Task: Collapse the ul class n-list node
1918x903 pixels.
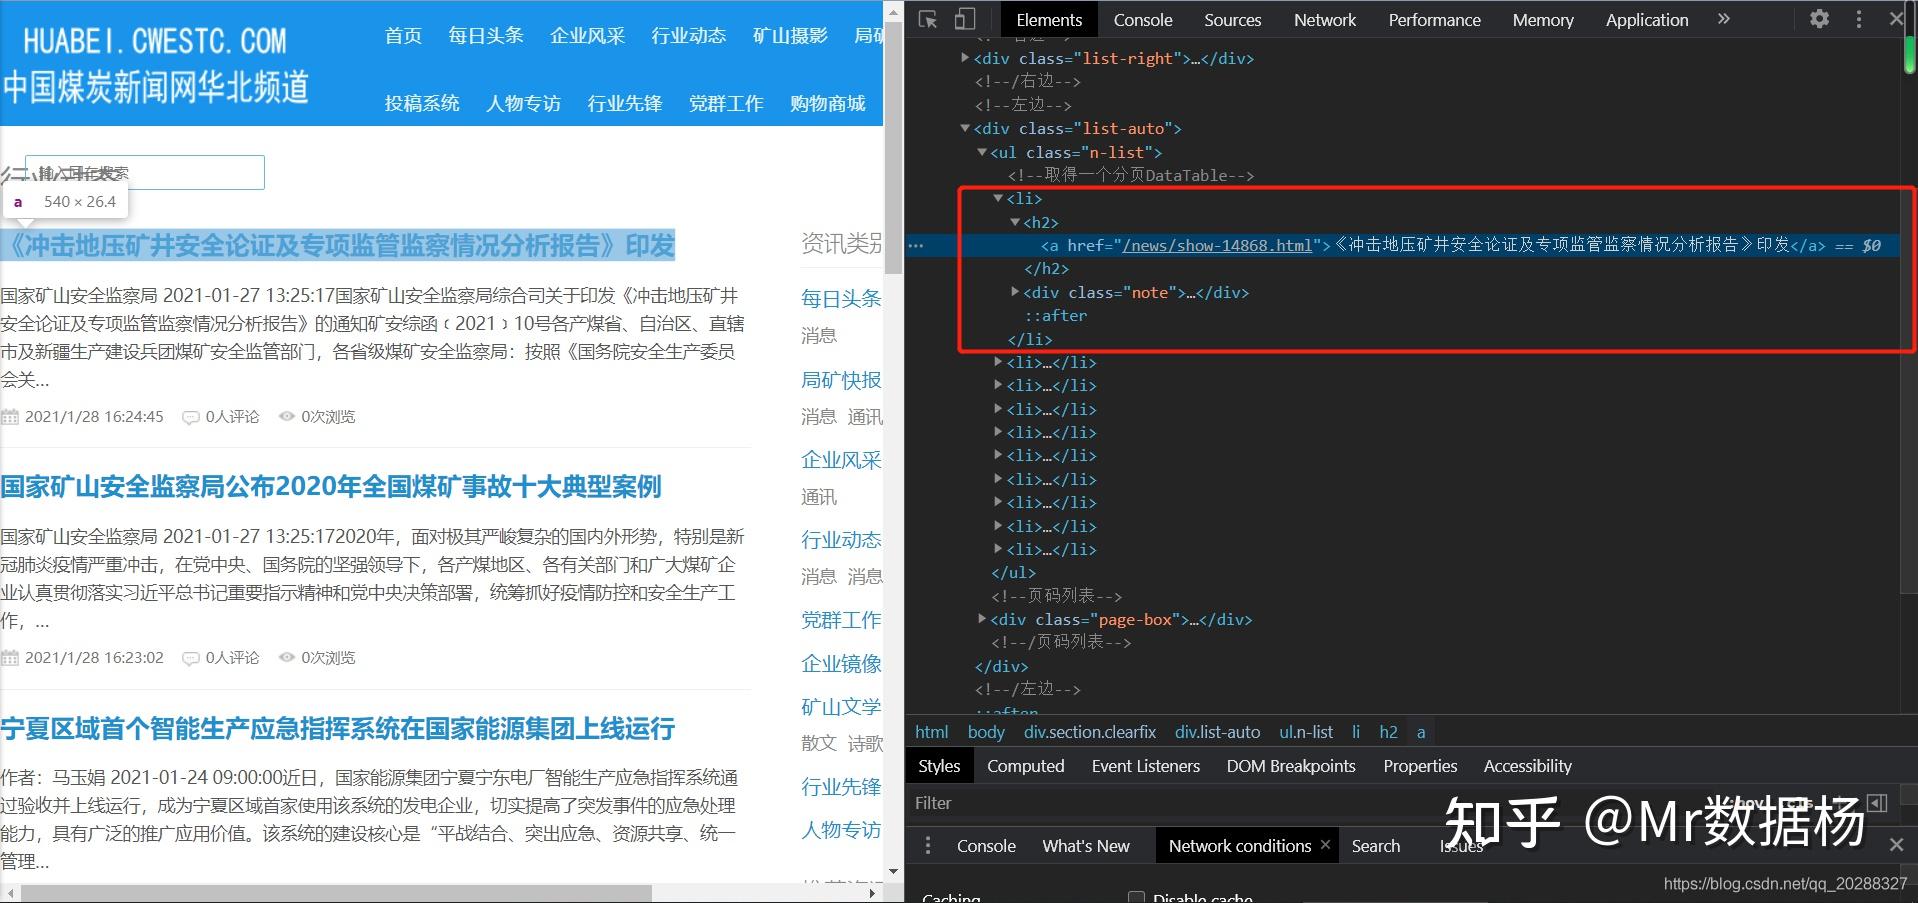Action: (x=982, y=152)
